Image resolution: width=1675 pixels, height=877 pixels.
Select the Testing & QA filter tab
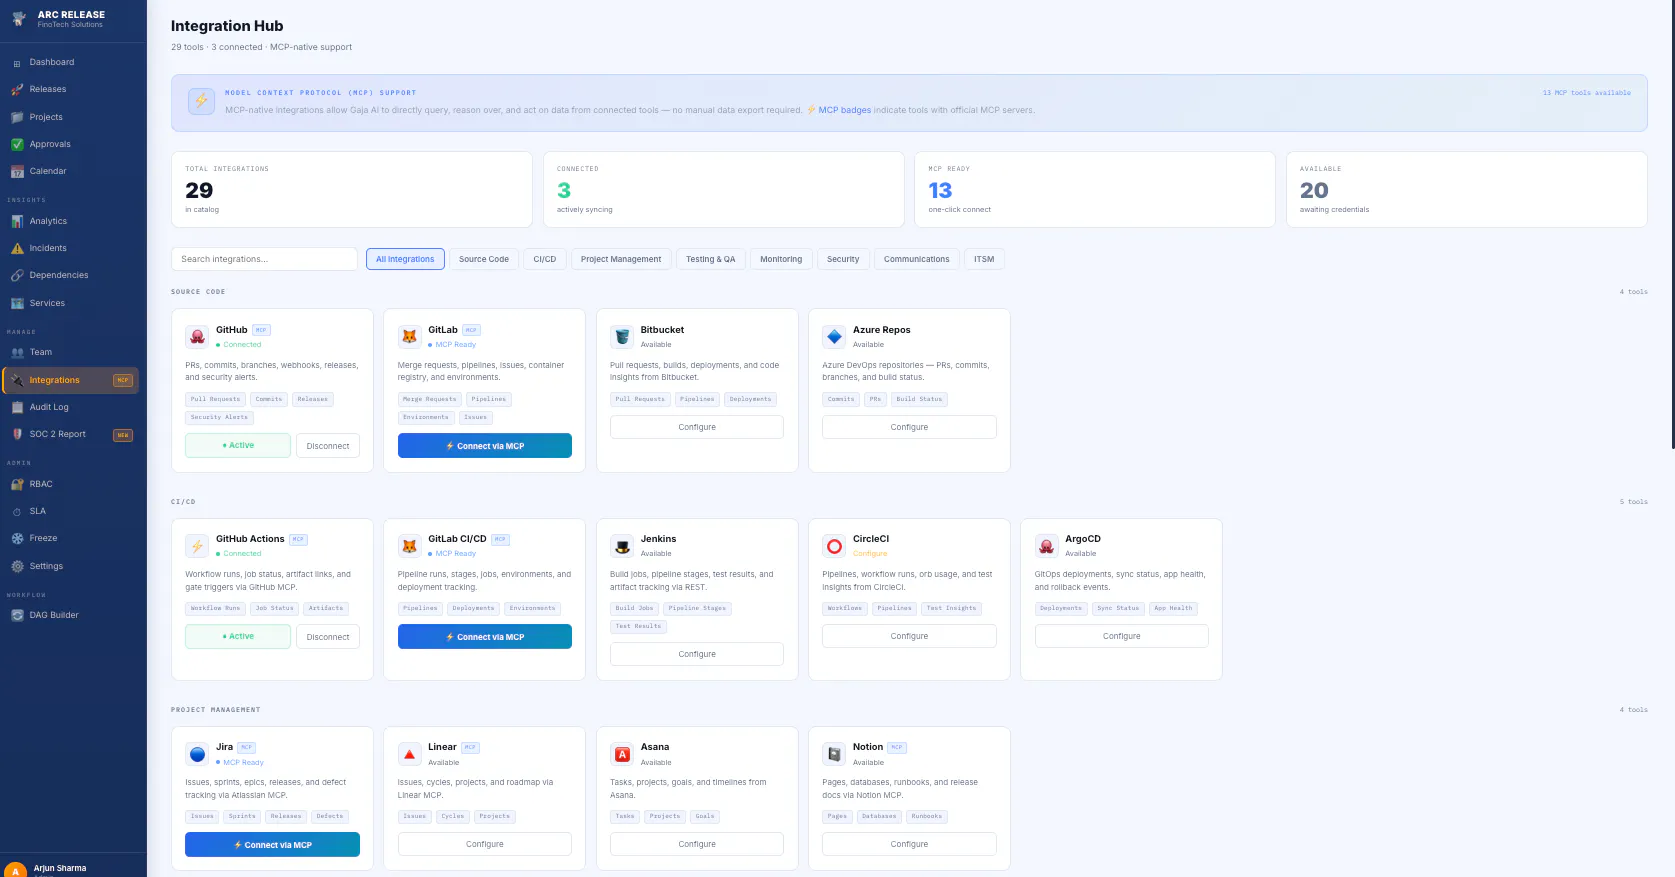click(x=711, y=259)
